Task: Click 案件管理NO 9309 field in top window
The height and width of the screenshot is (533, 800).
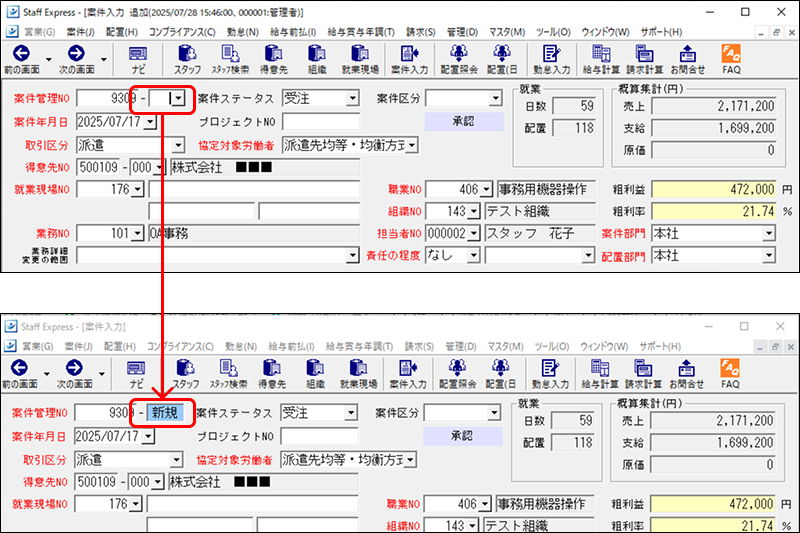Action: [107, 98]
